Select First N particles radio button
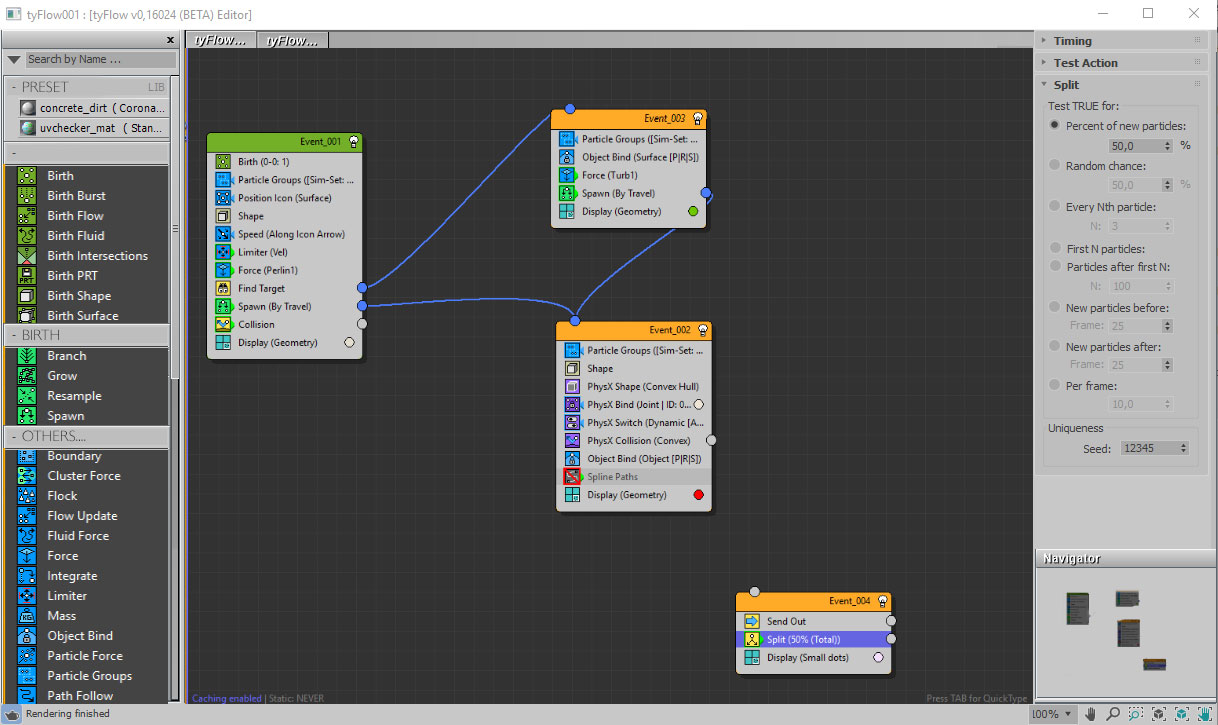Image resolution: width=1218 pixels, height=725 pixels. pyautogui.click(x=1055, y=248)
